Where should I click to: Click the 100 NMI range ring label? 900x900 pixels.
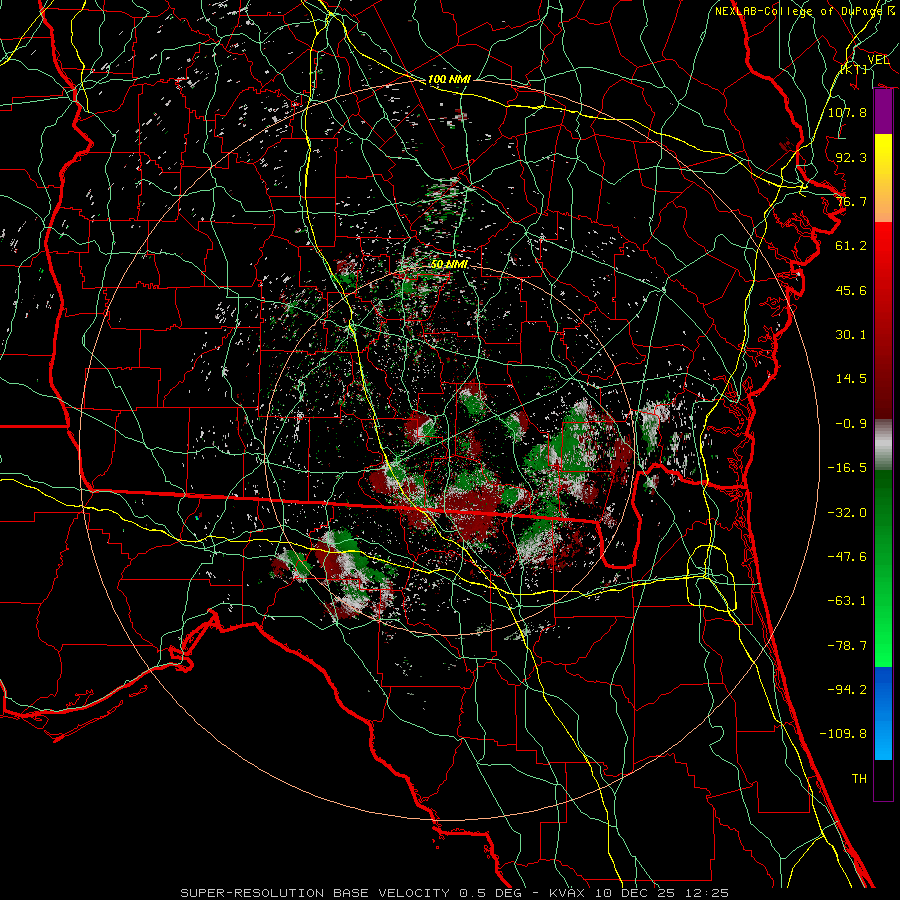(449, 79)
